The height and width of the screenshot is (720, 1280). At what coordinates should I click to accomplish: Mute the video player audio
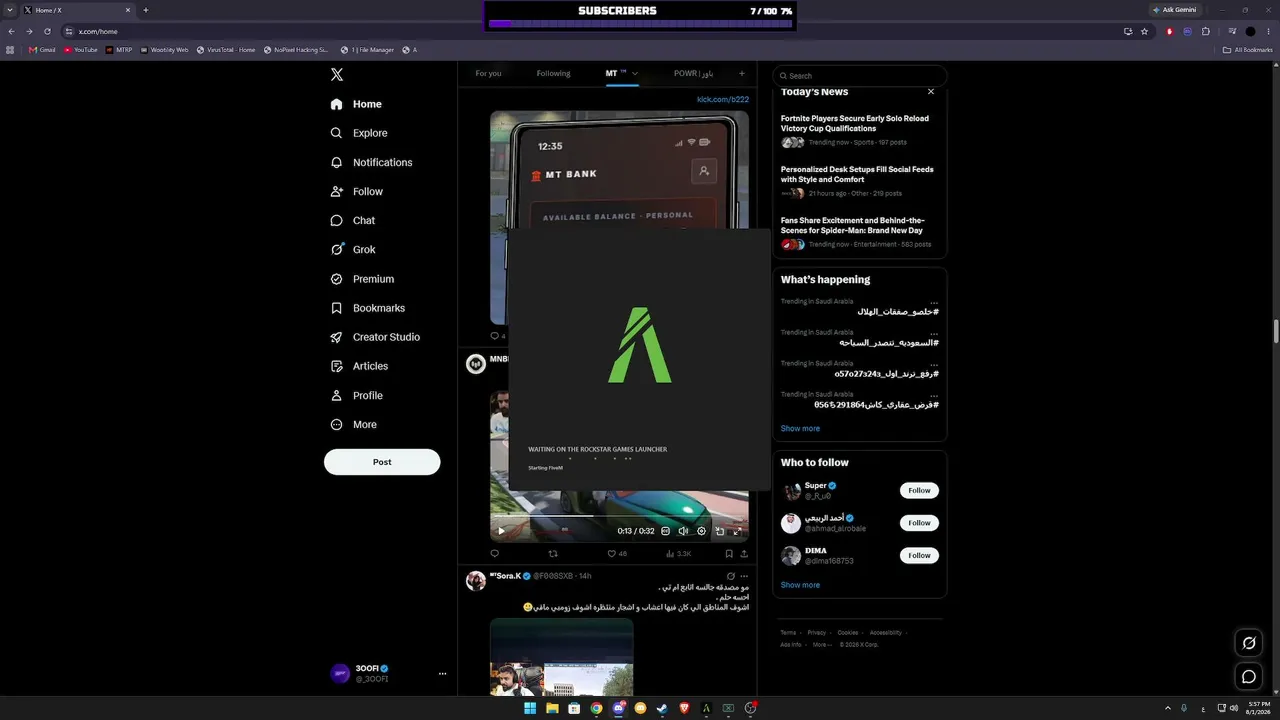[x=683, y=531]
